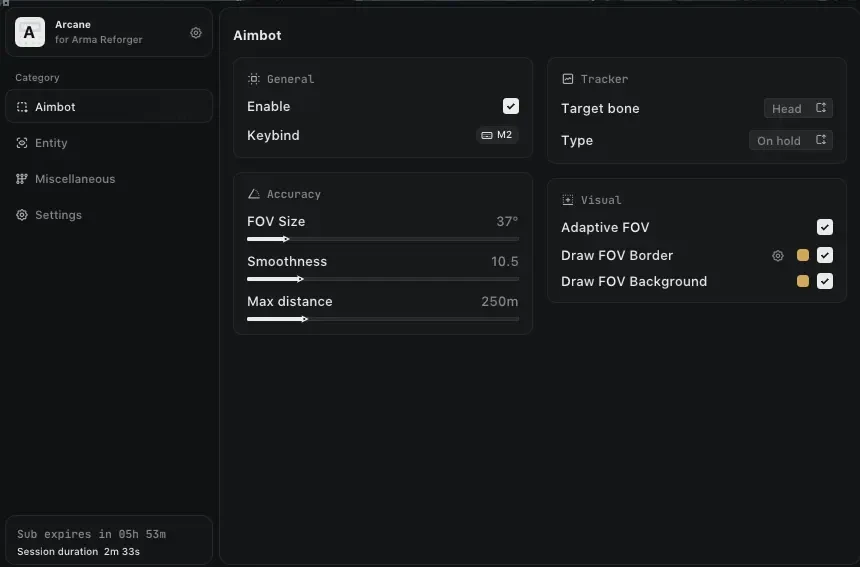This screenshot has height=567, width=860.
Task: Open Draw FOV Border gear settings
Action: pyautogui.click(x=778, y=256)
